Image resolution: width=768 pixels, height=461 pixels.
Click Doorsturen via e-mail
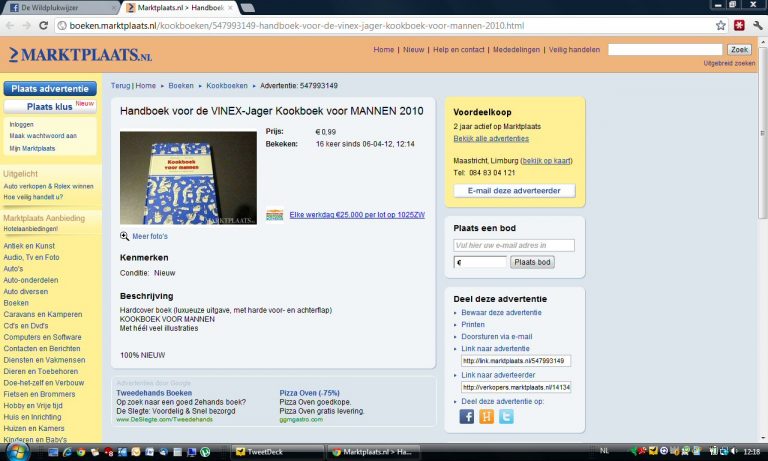(x=497, y=337)
